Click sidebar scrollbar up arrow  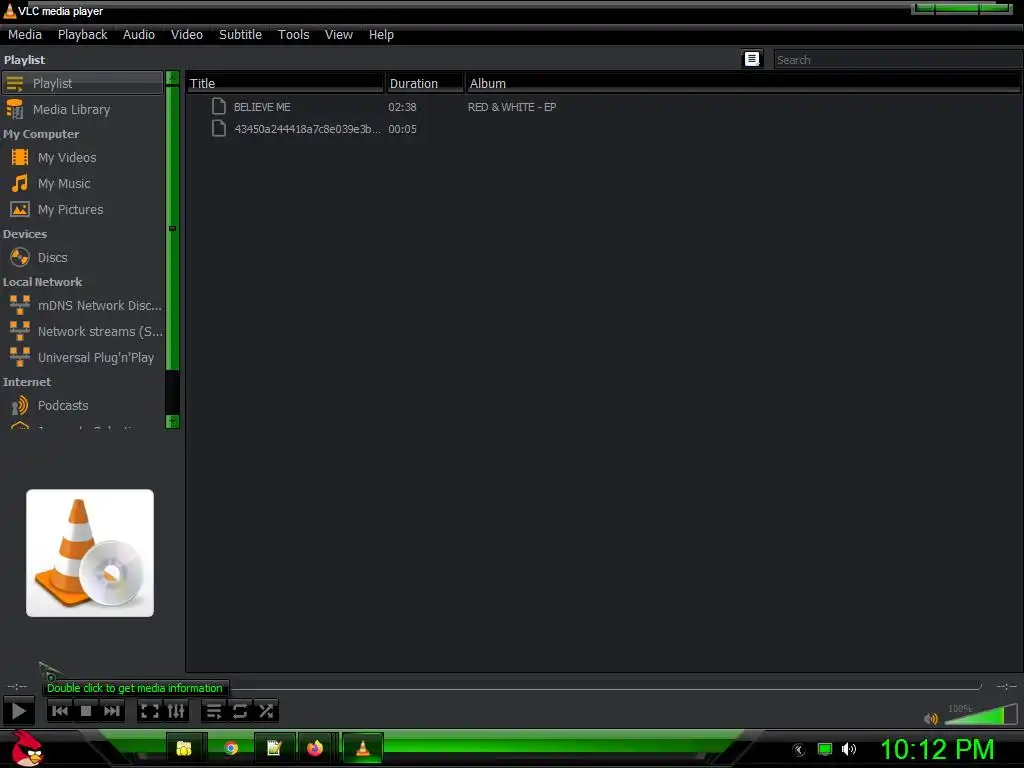pos(172,78)
